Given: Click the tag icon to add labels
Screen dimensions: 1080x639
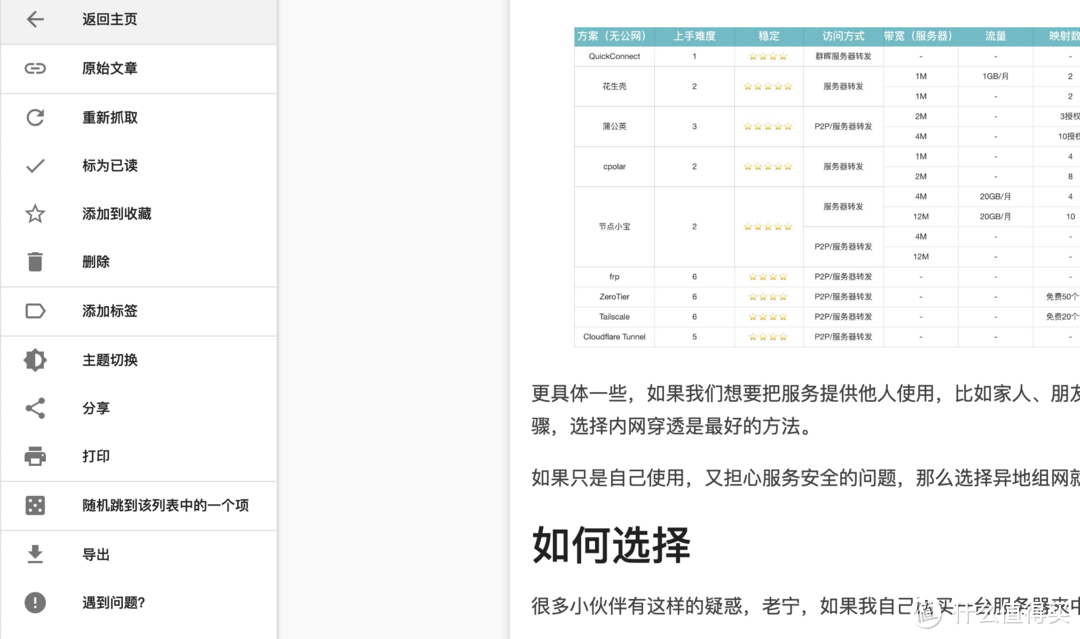Looking at the screenshot, I should click(x=34, y=310).
